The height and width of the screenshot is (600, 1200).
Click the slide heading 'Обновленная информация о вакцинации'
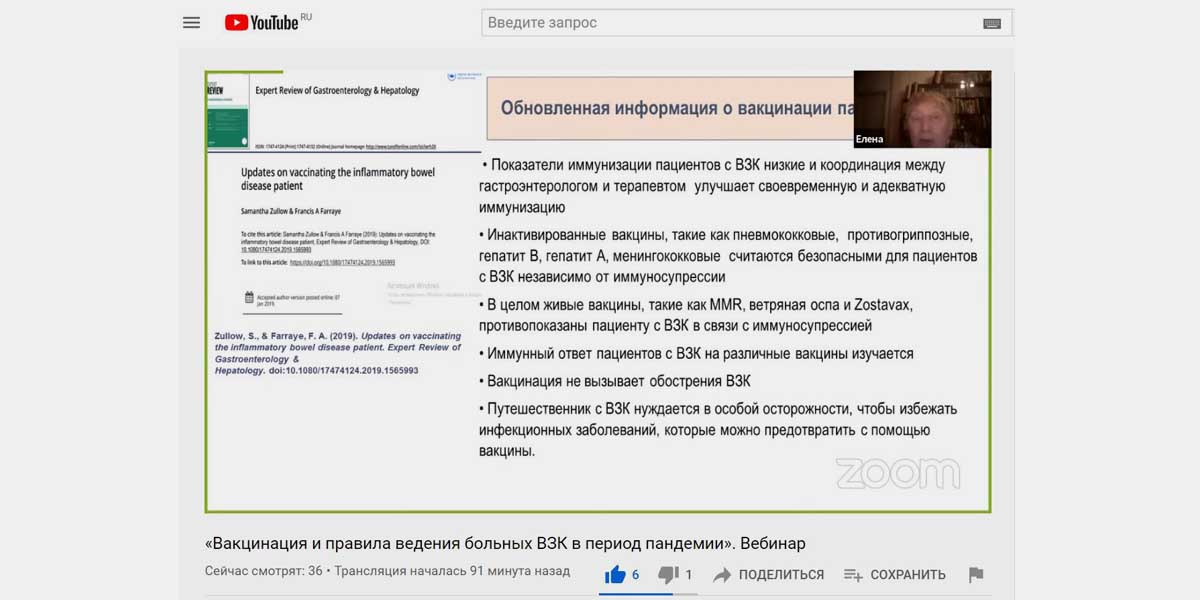(670, 108)
